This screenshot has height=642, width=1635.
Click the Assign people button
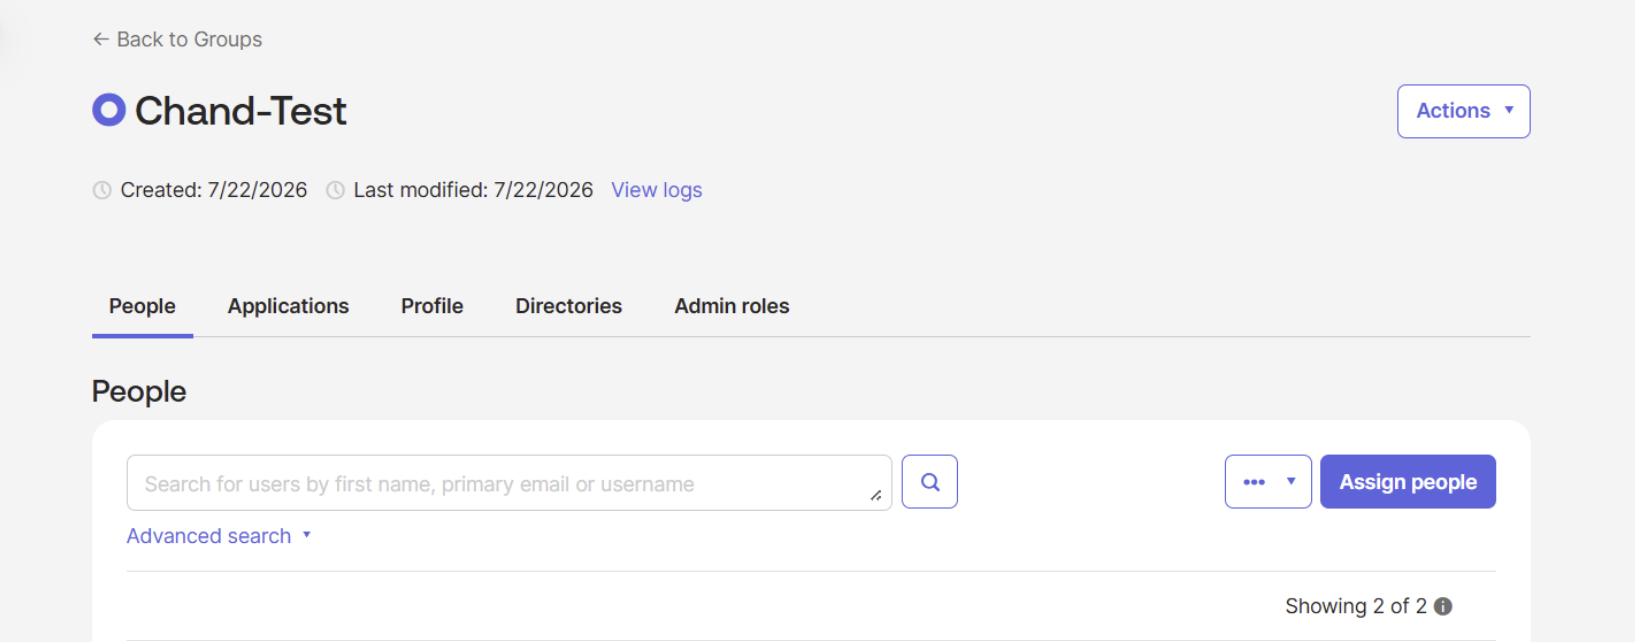pos(1408,482)
